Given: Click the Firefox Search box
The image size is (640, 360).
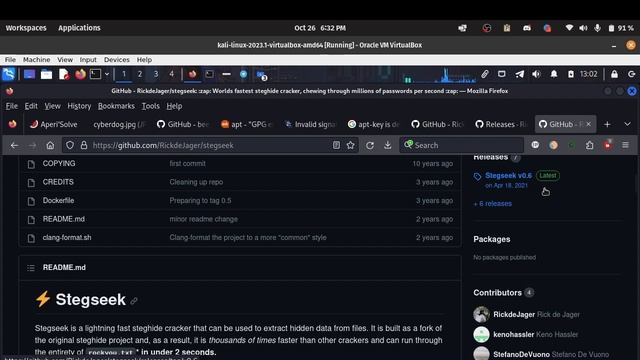Looking at the screenshot, I should pyautogui.click(x=462, y=145).
